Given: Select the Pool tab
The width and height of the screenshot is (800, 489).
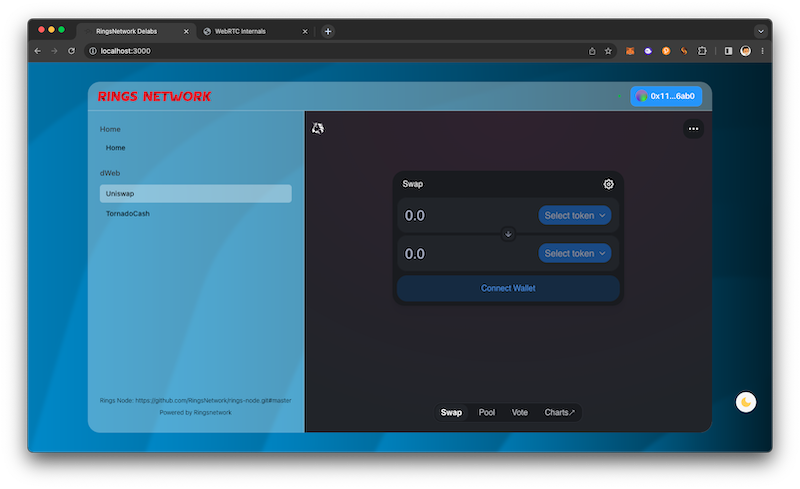Looking at the screenshot, I should [486, 412].
